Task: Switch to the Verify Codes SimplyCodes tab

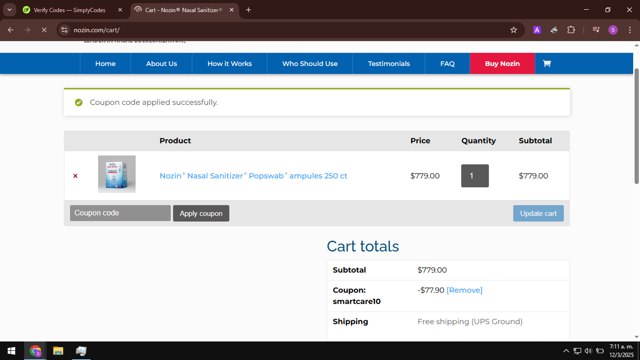Action: 69,10
